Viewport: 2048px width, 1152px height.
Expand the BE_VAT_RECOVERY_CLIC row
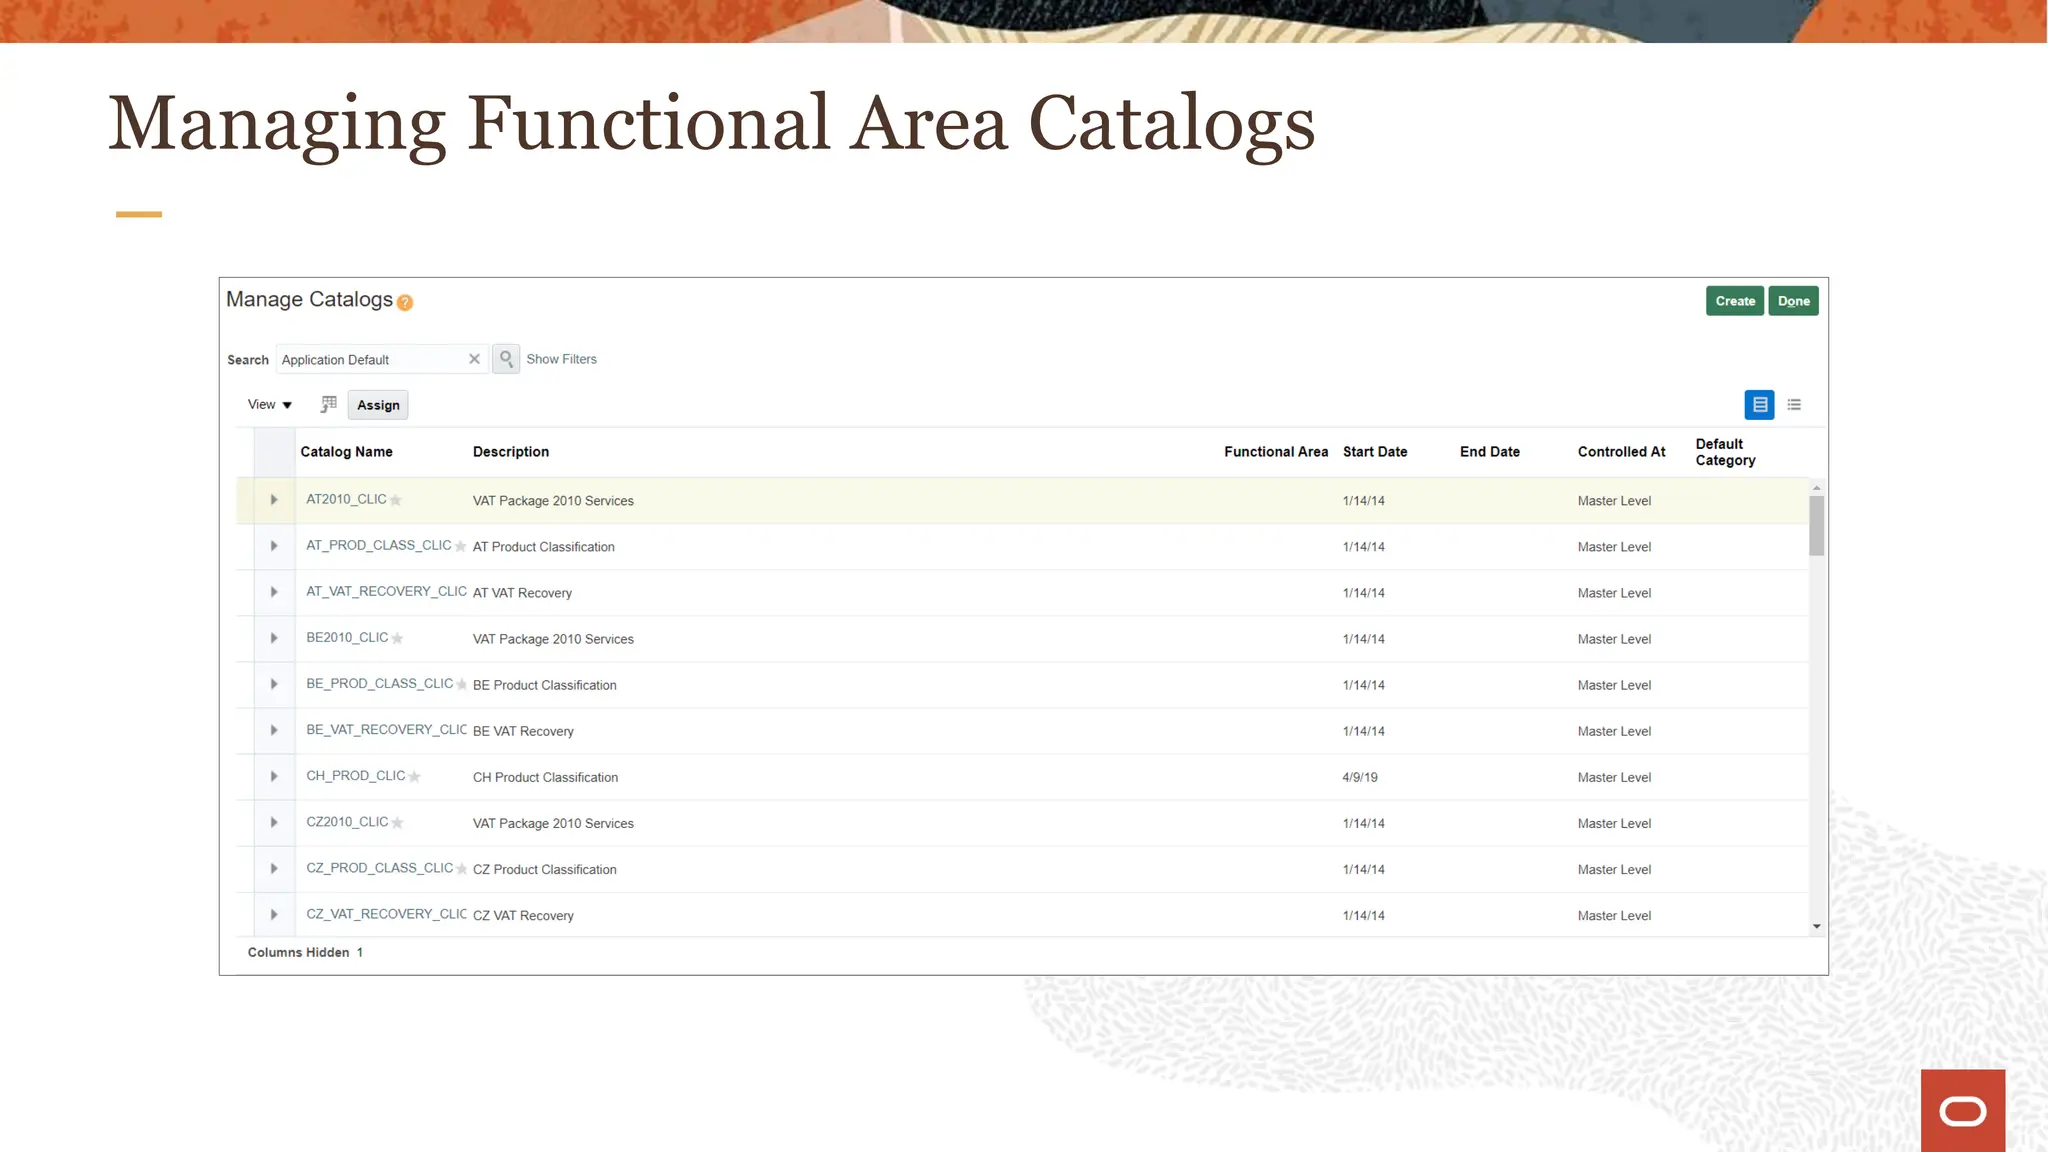click(x=274, y=730)
